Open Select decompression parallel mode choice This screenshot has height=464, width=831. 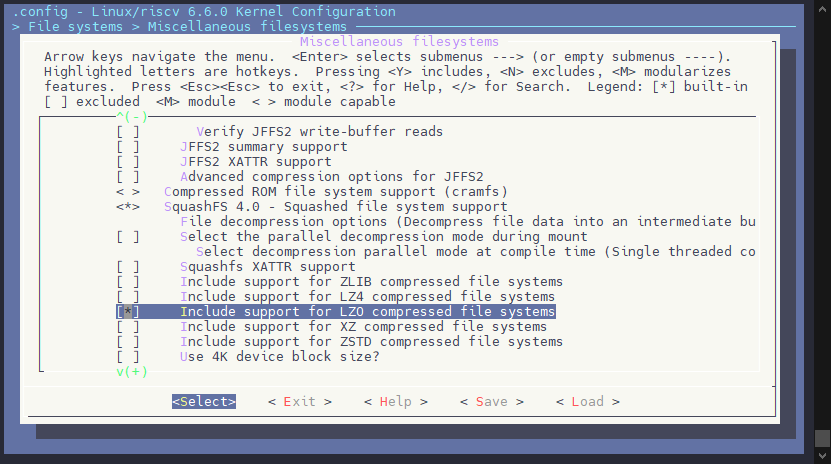tap(475, 252)
